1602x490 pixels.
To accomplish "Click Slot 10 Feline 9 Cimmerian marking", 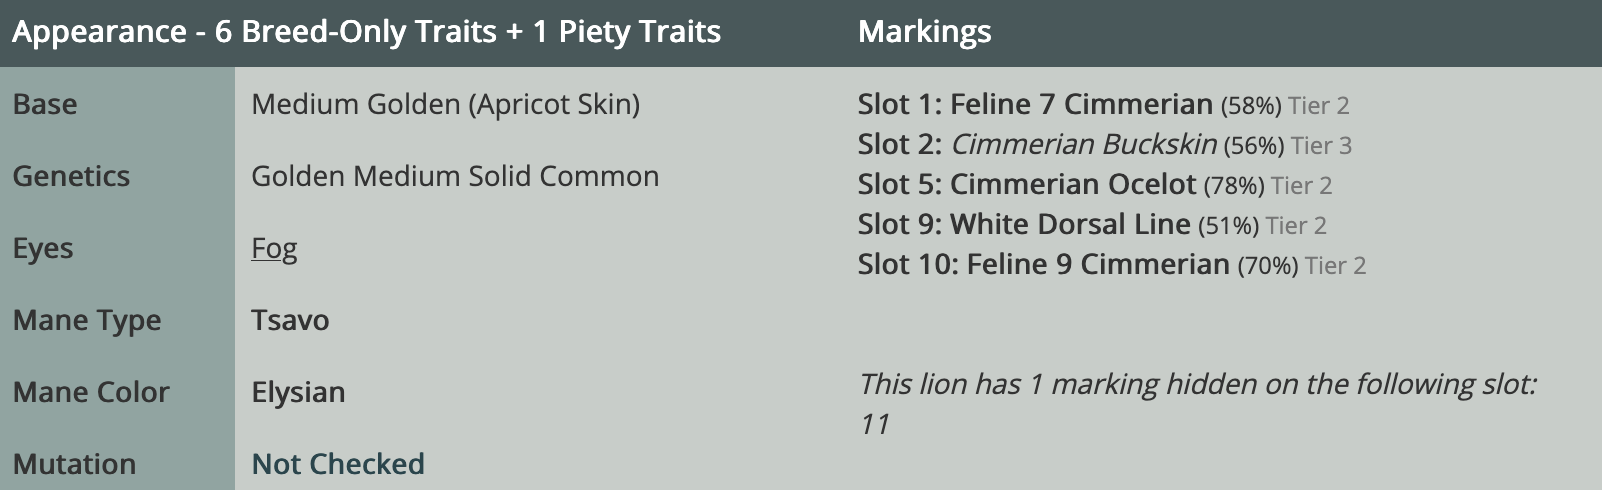I will coord(1112,264).
